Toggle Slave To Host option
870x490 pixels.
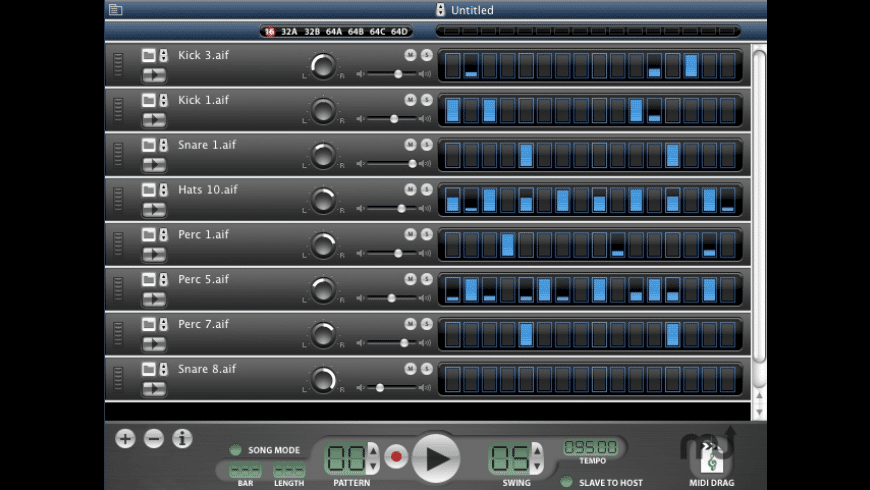566,482
